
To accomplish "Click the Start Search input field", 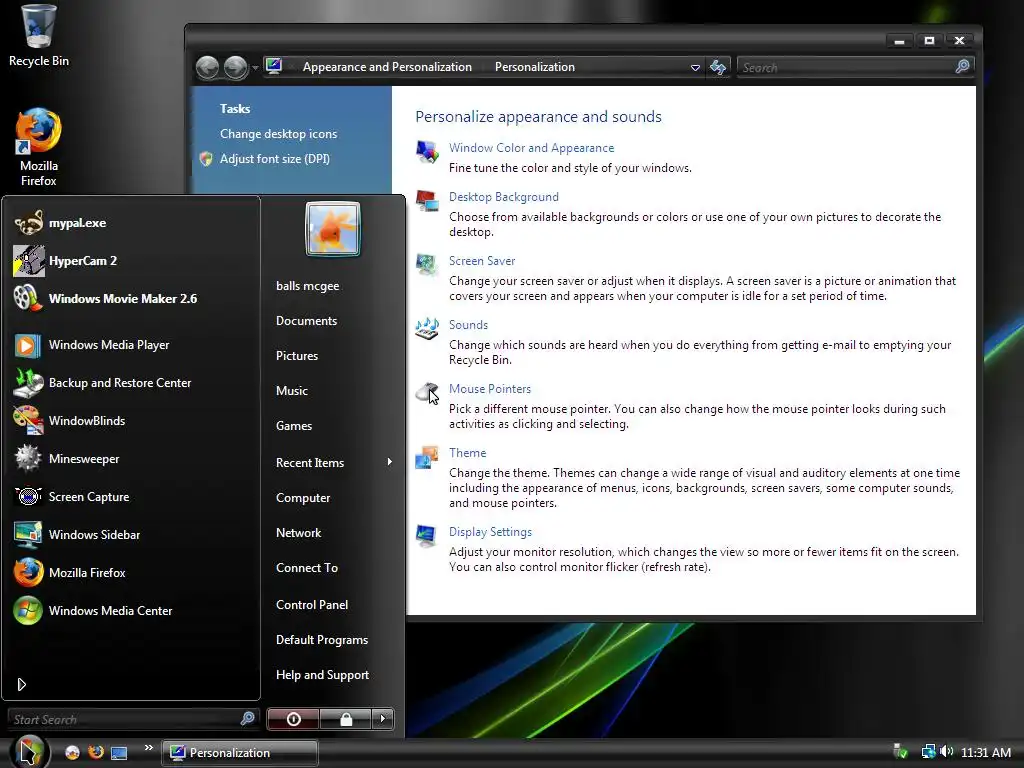I will (133, 719).
